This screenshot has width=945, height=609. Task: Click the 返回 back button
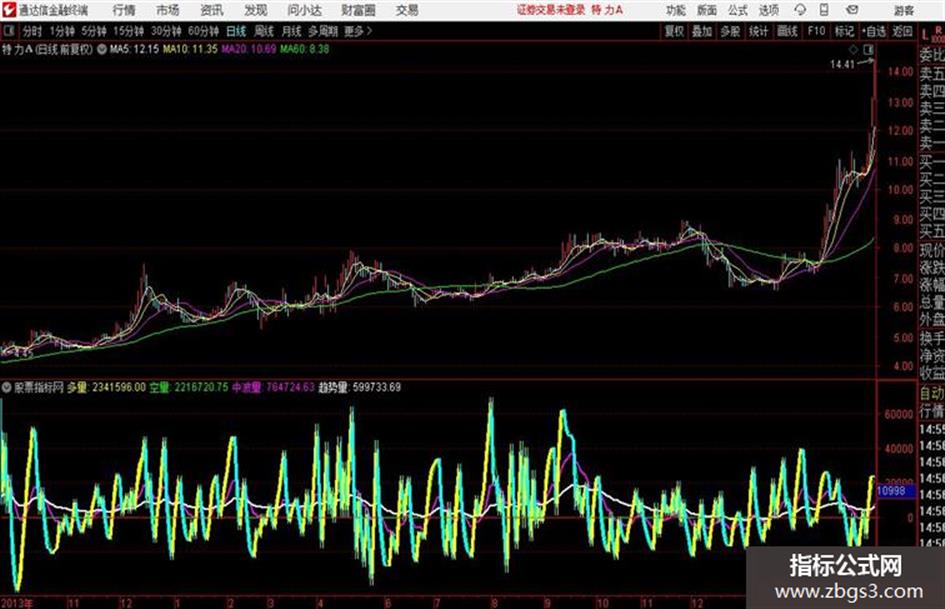902,31
